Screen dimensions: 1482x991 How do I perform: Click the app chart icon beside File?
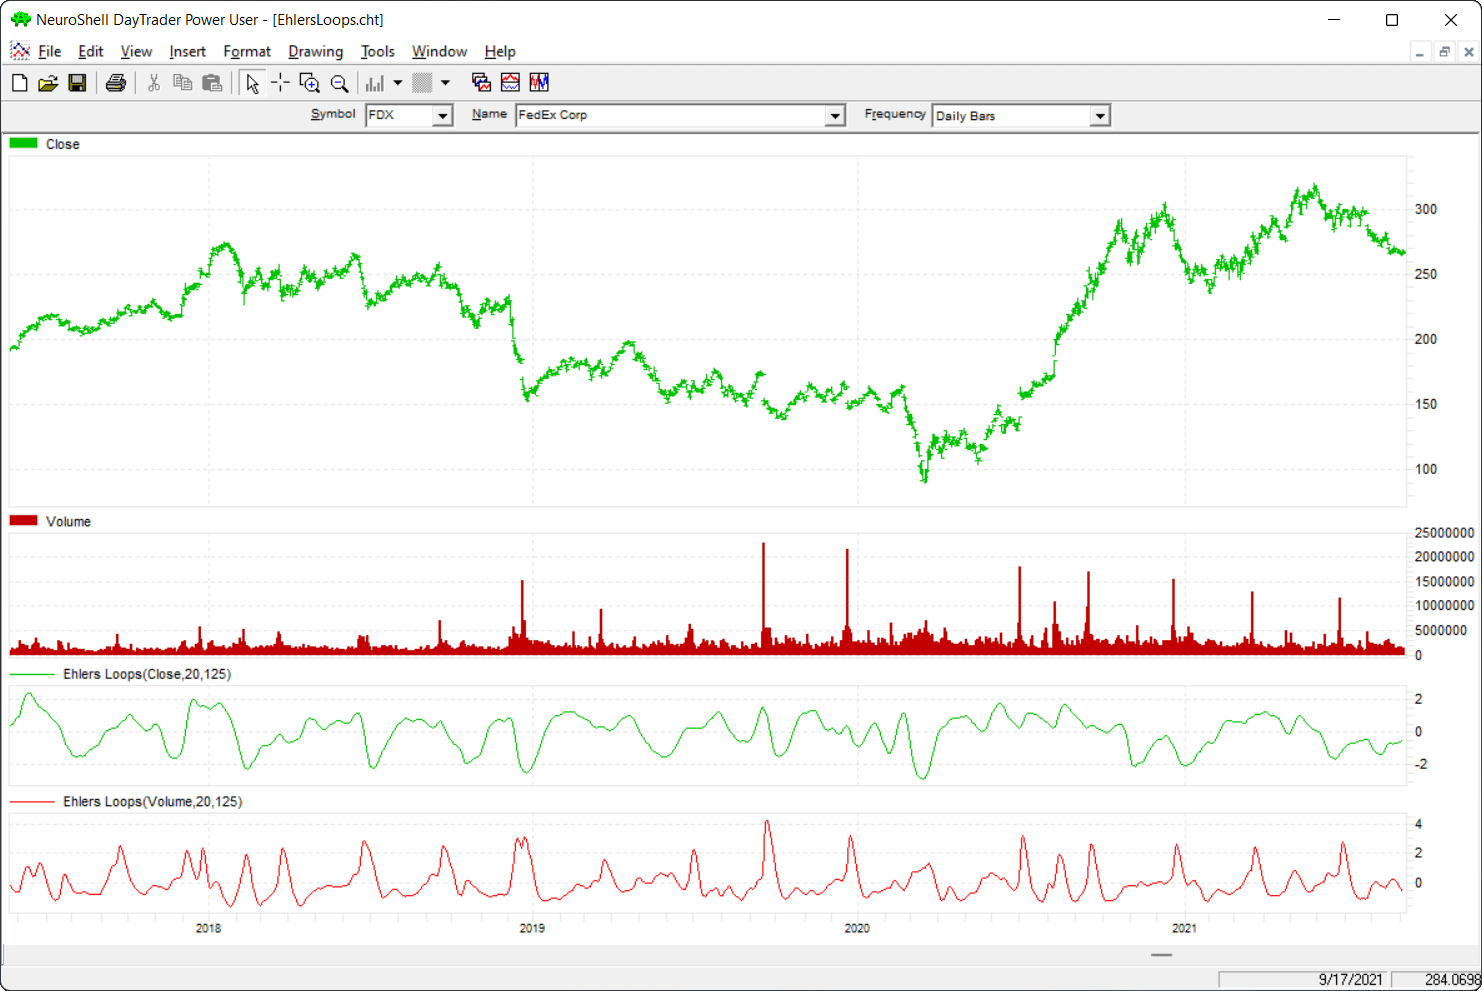(x=19, y=51)
